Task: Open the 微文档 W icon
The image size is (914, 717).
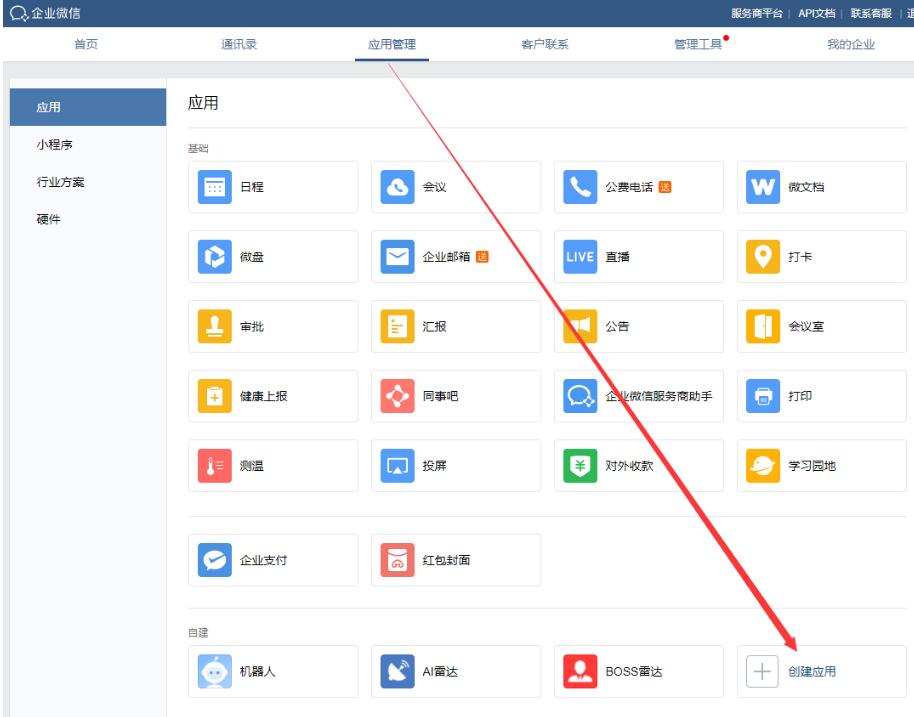Action: coord(763,187)
